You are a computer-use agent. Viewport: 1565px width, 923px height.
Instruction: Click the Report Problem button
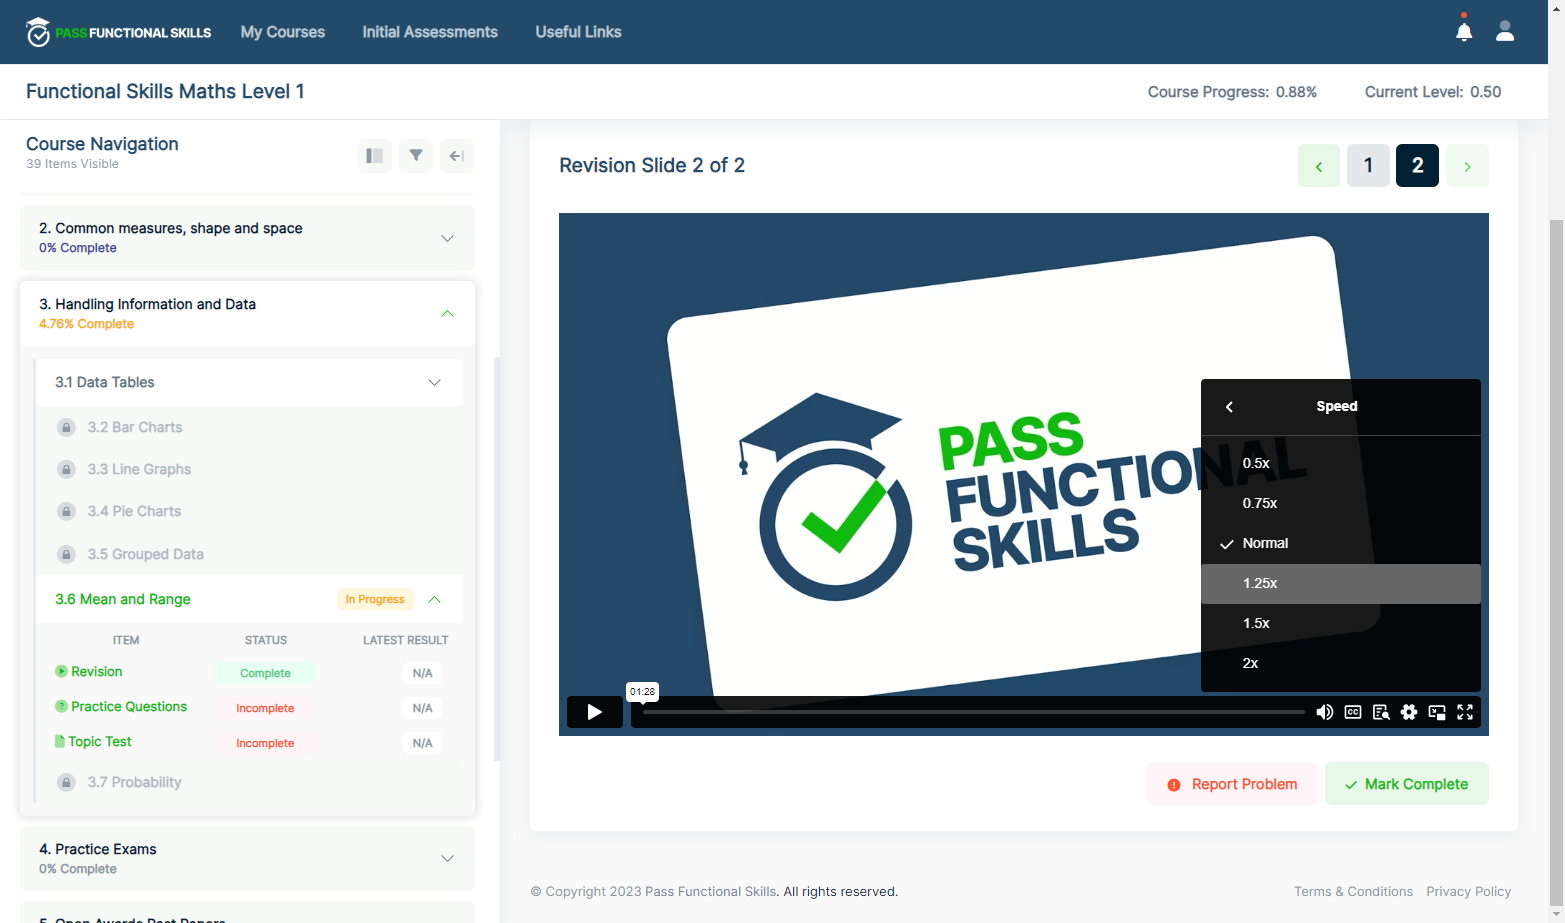(1232, 784)
